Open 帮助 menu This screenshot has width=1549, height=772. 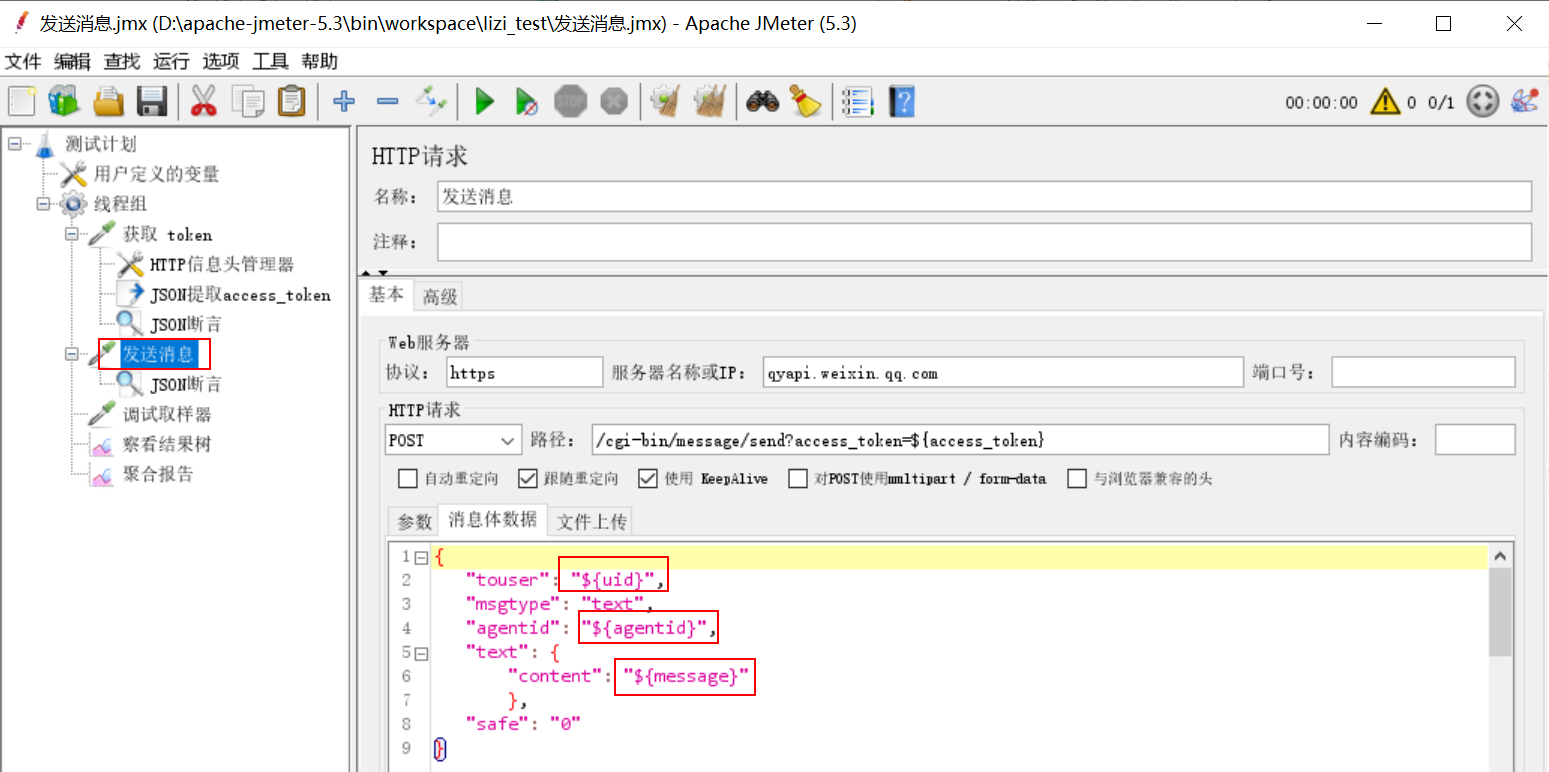click(x=320, y=61)
